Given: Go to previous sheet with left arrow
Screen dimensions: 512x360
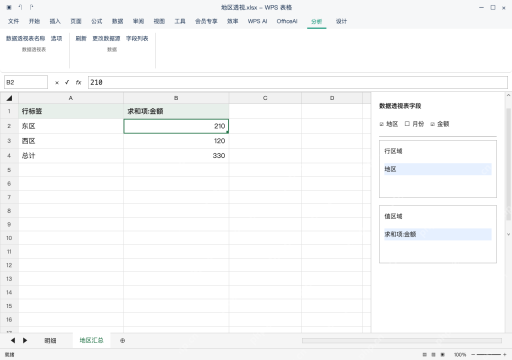Looking at the screenshot, I should point(13,340).
